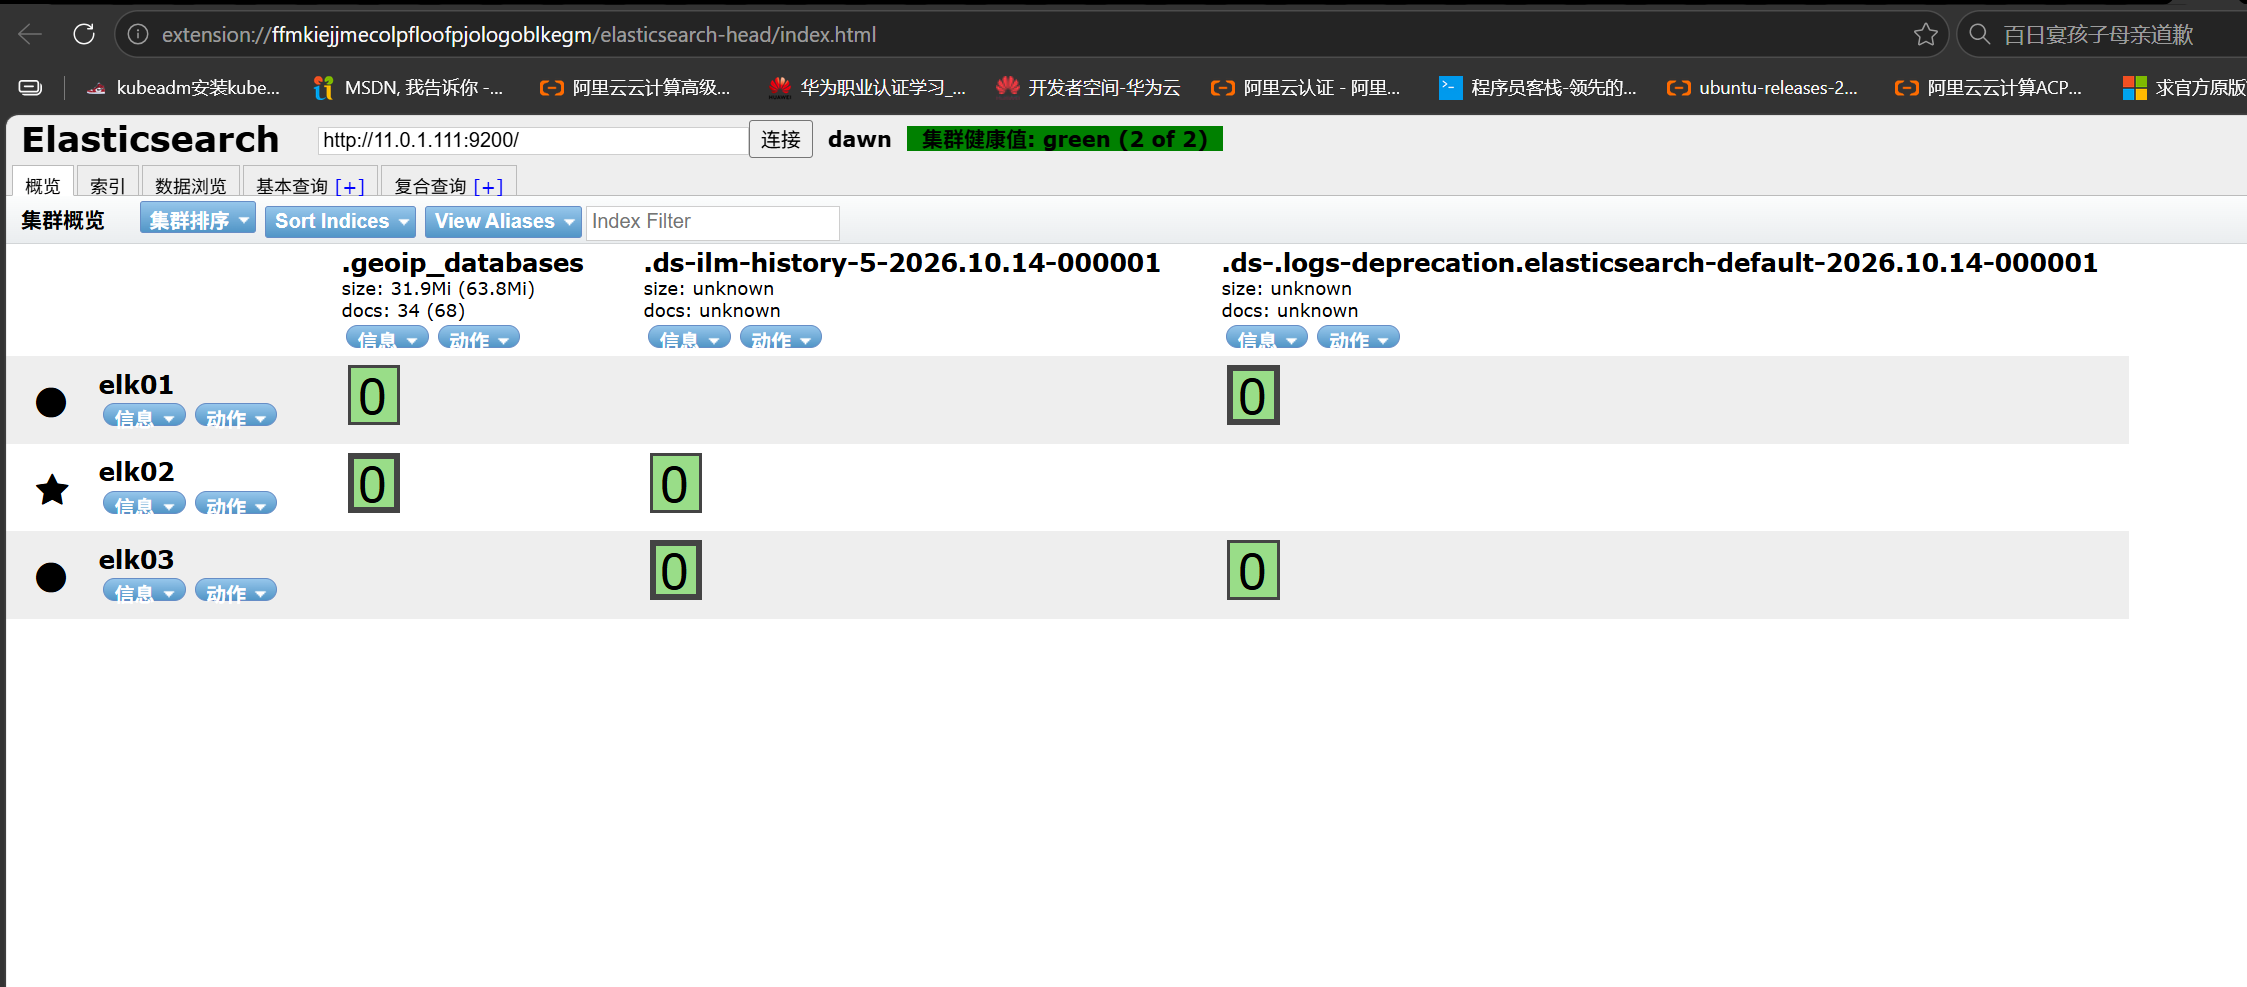Image resolution: width=2247 pixels, height=987 pixels.
Task: Open 动作 dropdown for .ds-ilm-history index
Action: click(781, 338)
